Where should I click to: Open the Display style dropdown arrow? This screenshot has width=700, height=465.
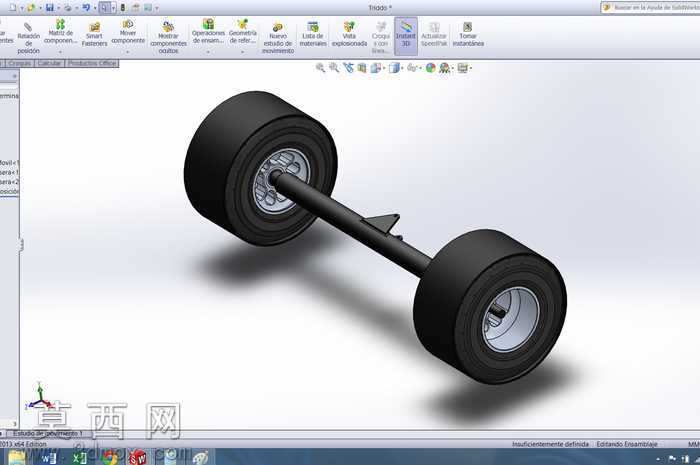click(402, 68)
